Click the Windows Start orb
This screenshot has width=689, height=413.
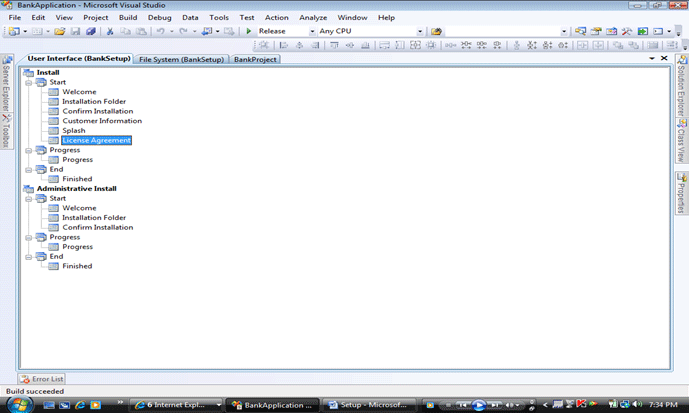19,404
